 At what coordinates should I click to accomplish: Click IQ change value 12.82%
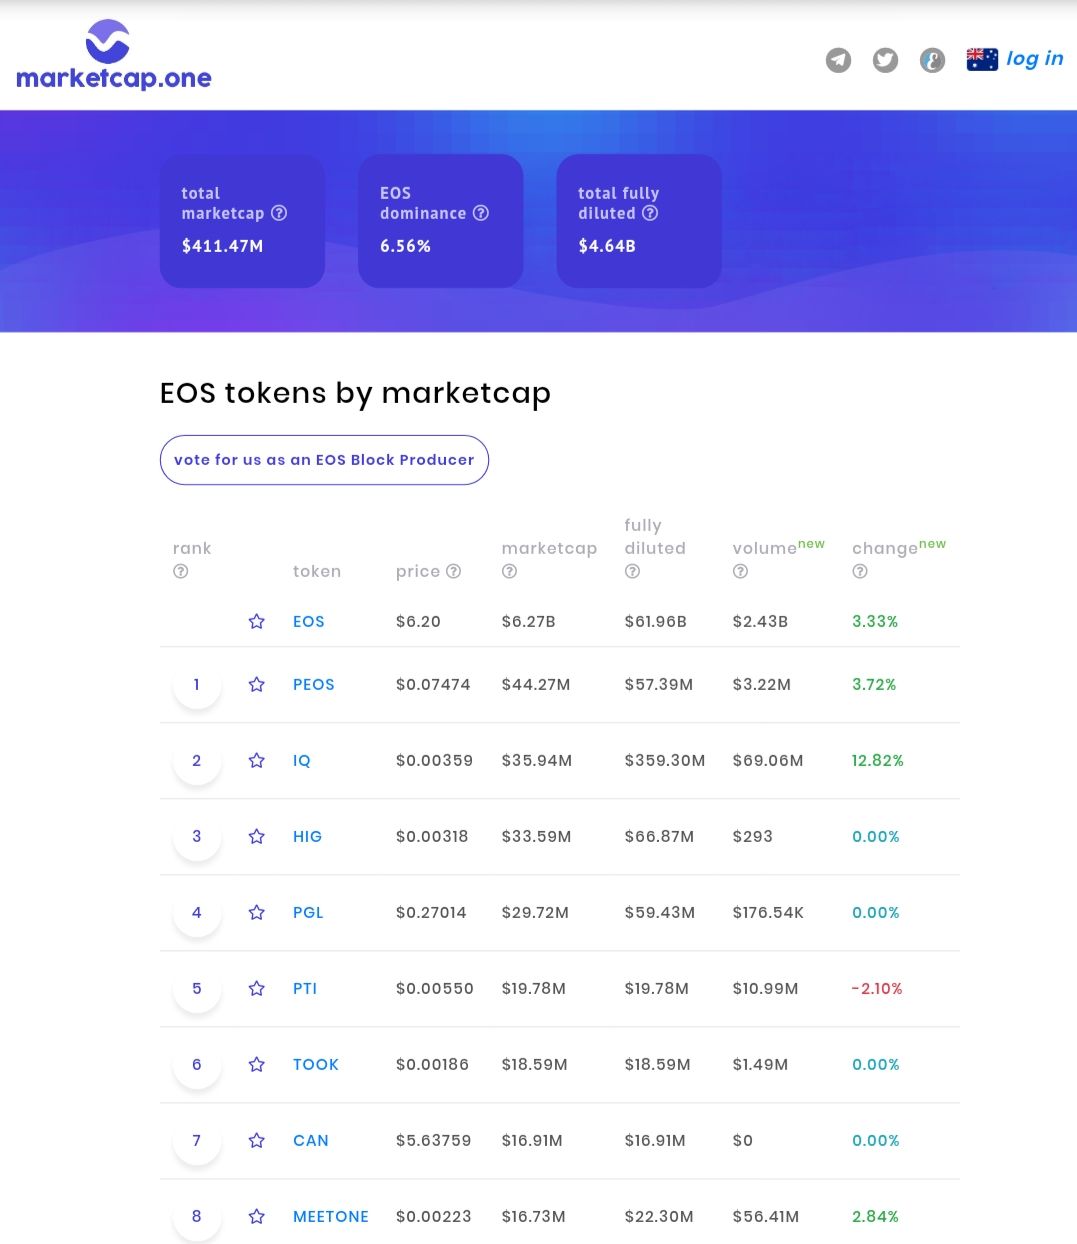877,760
